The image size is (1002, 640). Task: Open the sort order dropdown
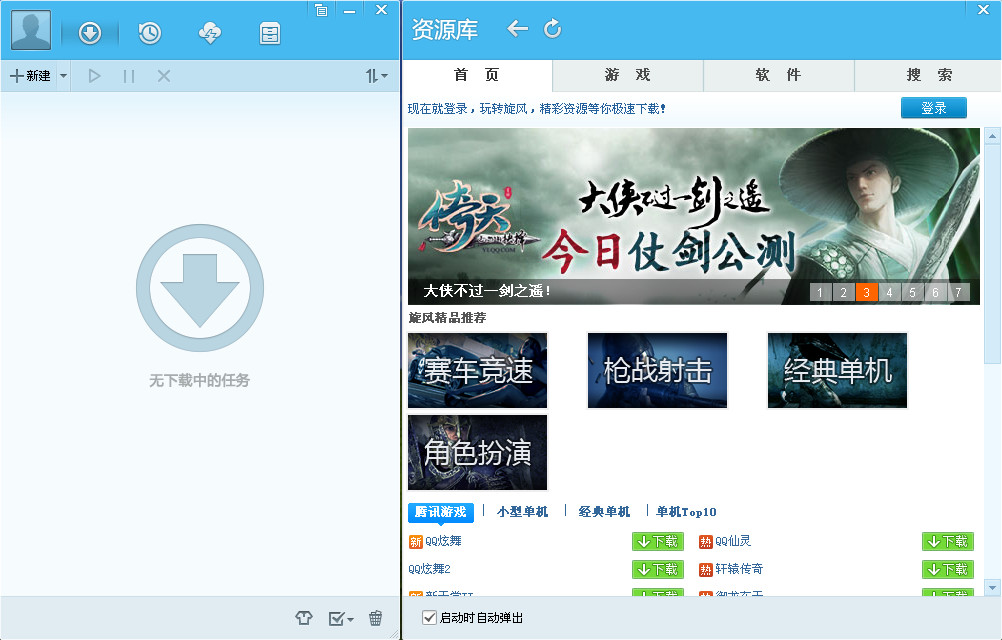pos(376,76)
